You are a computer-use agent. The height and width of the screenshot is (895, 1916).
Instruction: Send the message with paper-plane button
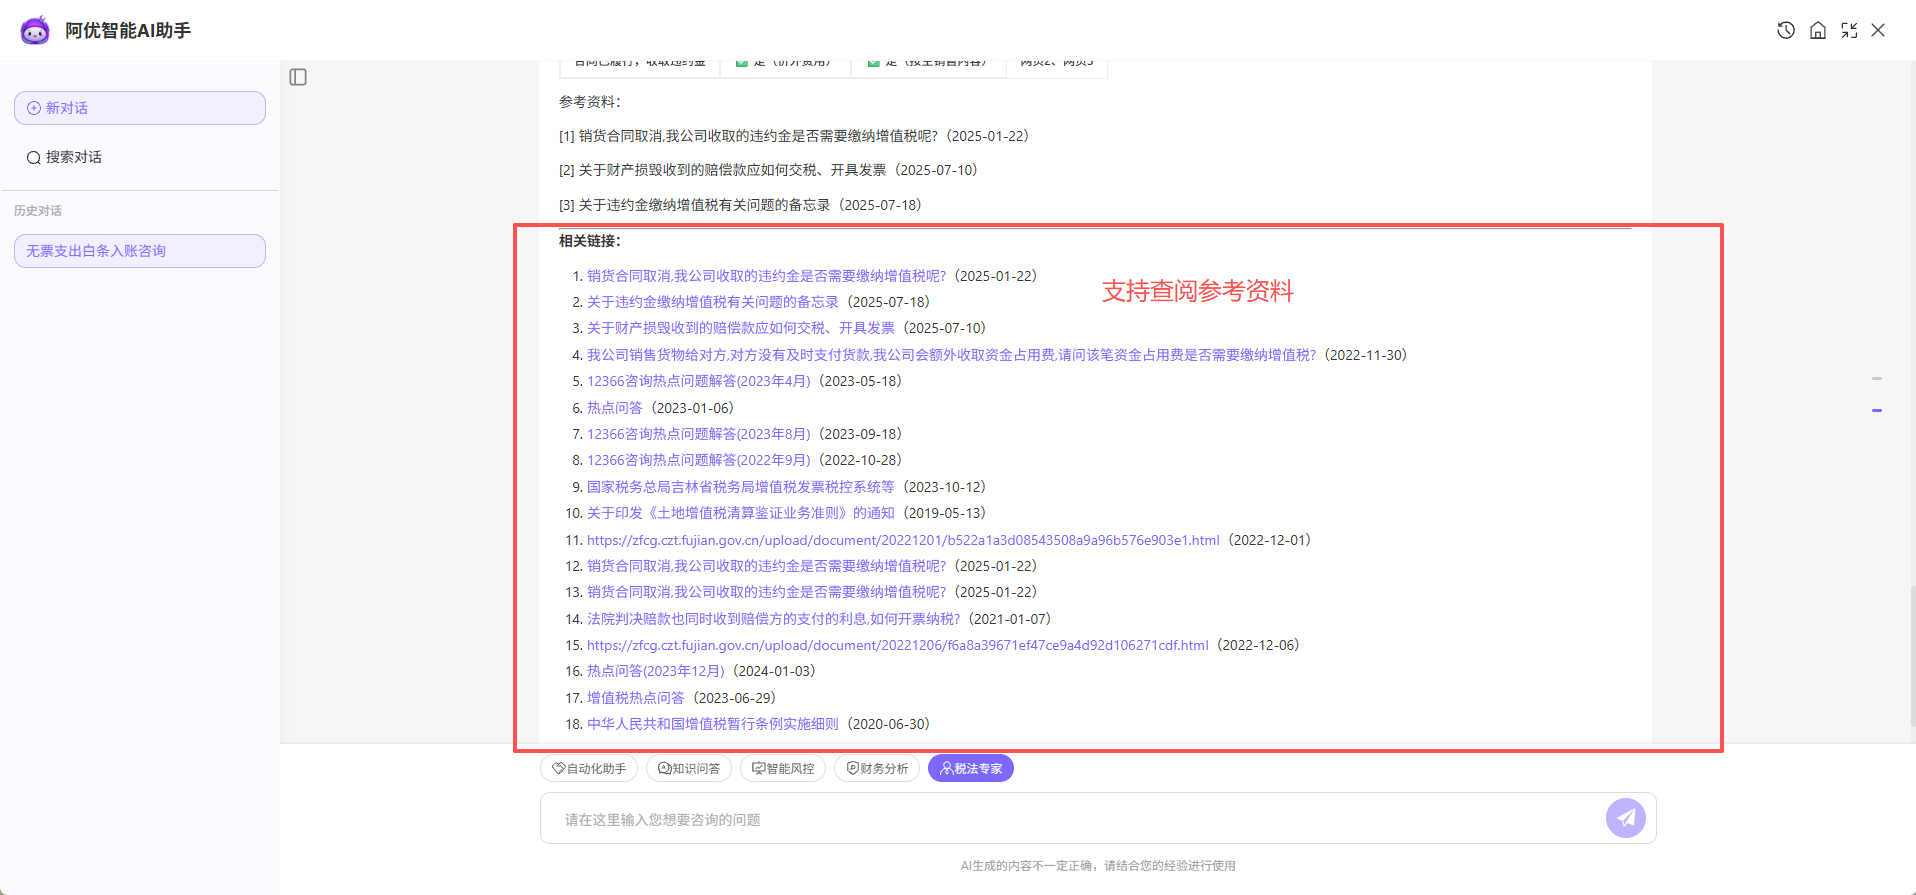point(1626,818)
